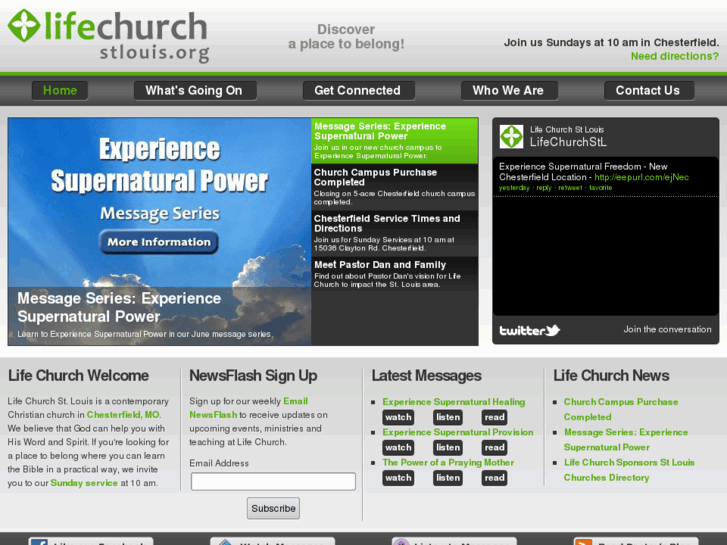Open the eepurl.com/ejNec tweet link
This screenshot has width=727, height=545.
click(x=641, y=177)
